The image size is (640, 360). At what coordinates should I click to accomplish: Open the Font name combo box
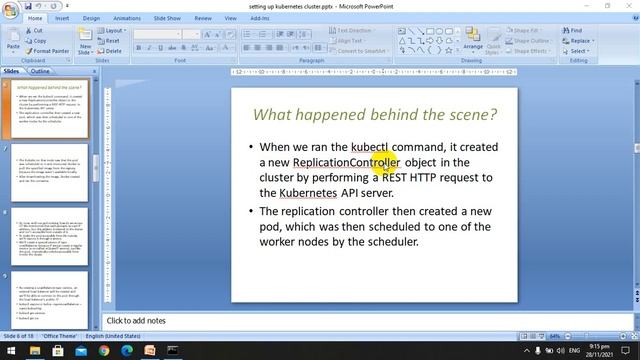tap(157, 35)
